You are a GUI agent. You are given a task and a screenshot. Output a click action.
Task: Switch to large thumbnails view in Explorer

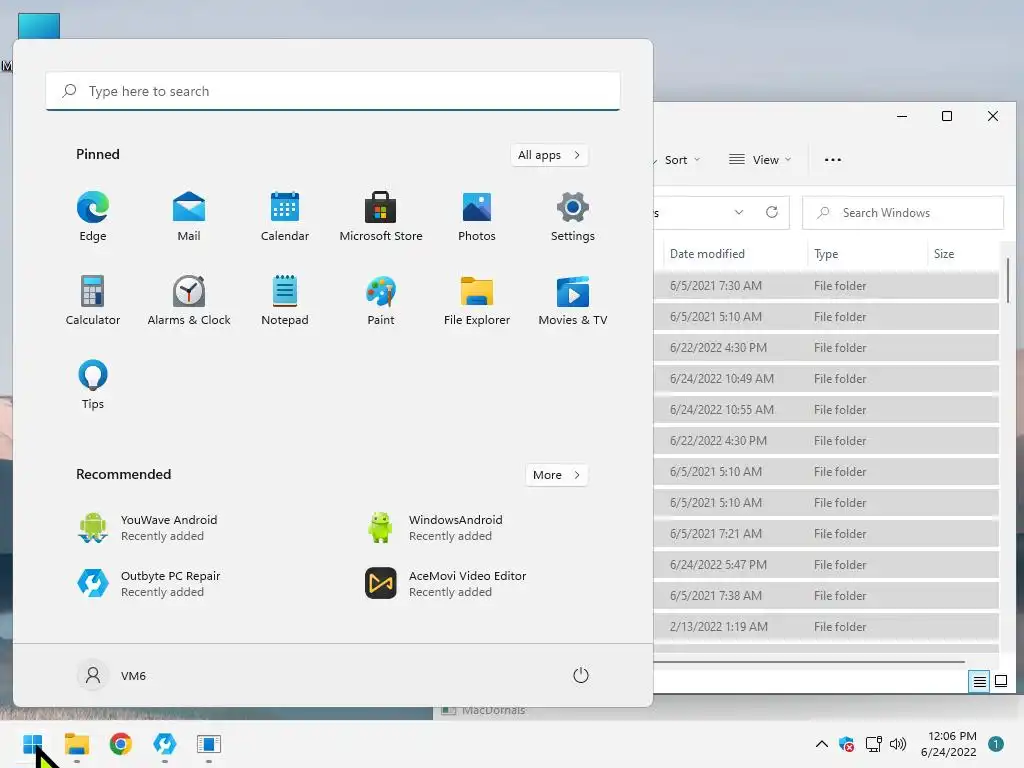point(1000,682)
